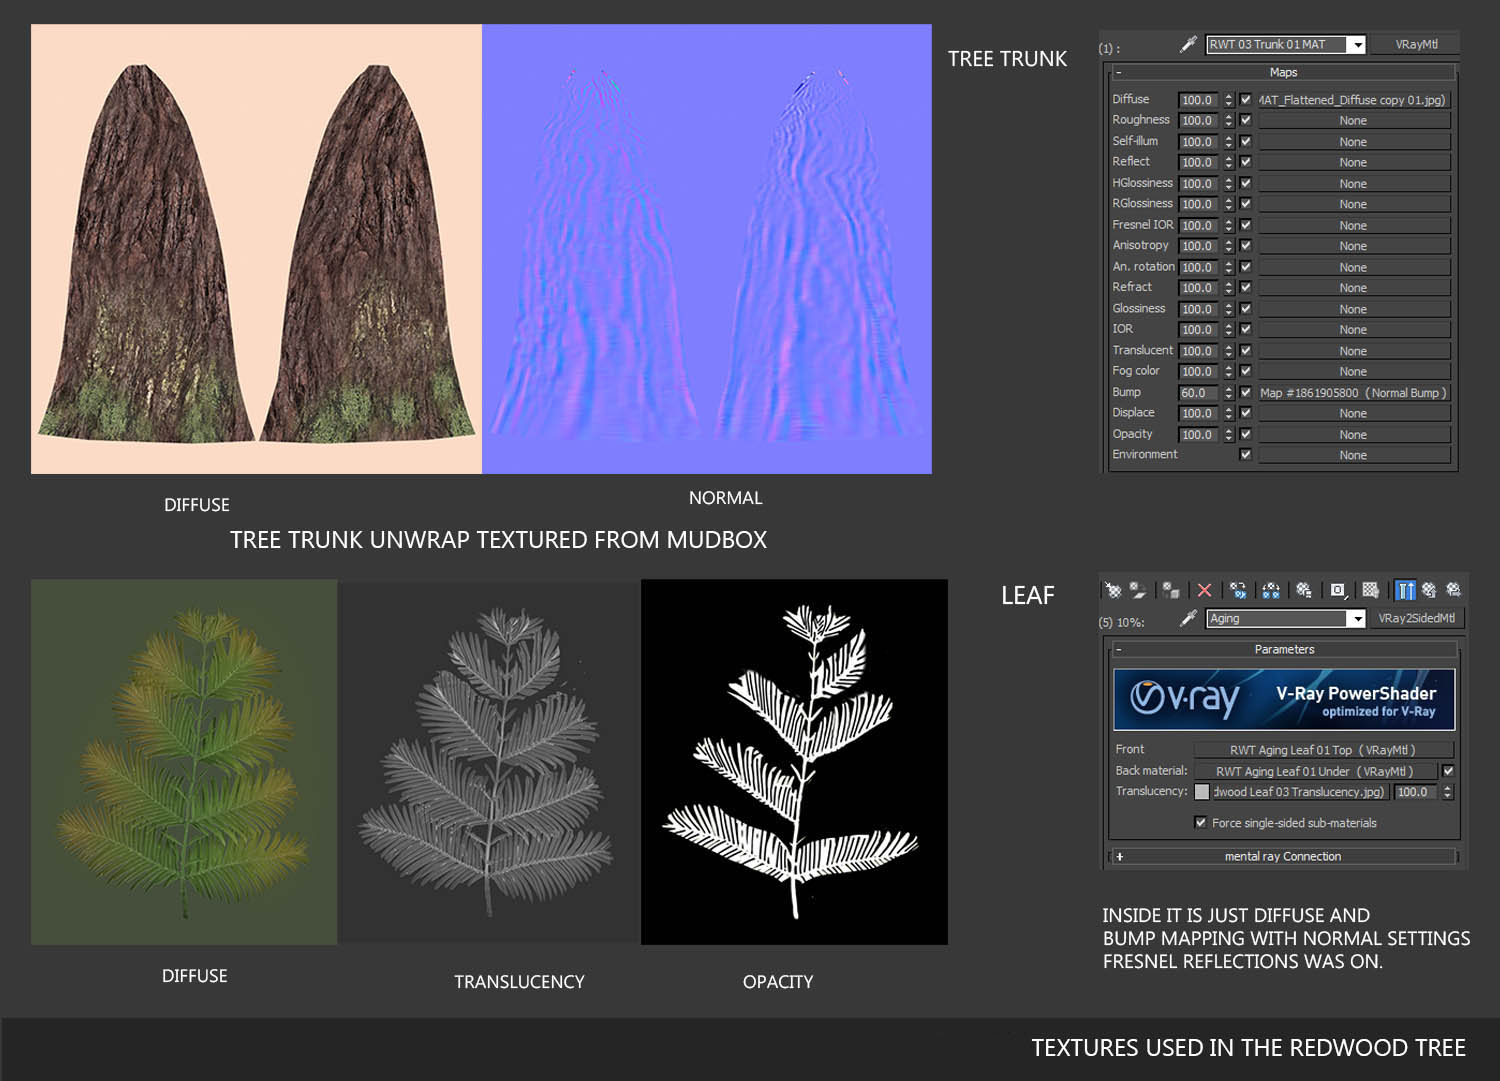Screen dimensions: 1500x1081
Task: Click the red X Reset Map/Mtl icon
Action: coord(1204,590)
